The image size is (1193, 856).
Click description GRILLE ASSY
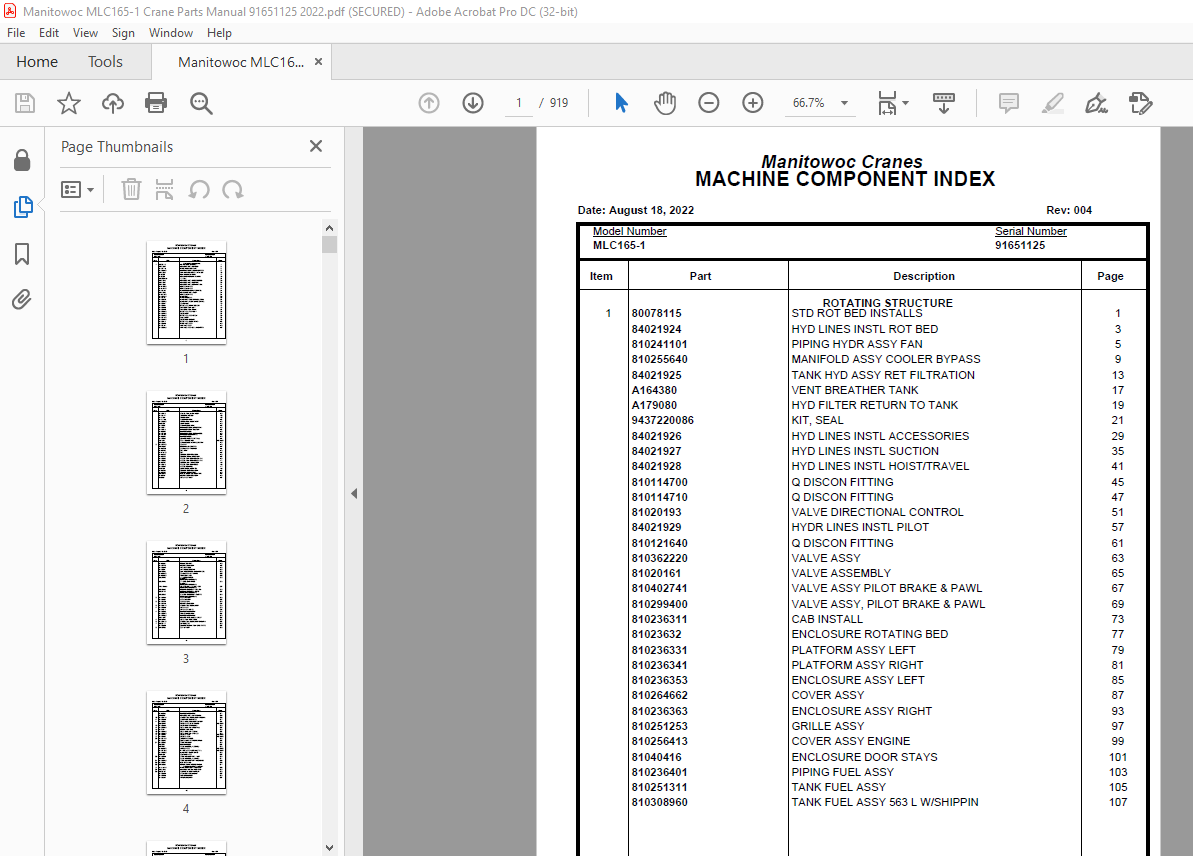tap(828, 726)
